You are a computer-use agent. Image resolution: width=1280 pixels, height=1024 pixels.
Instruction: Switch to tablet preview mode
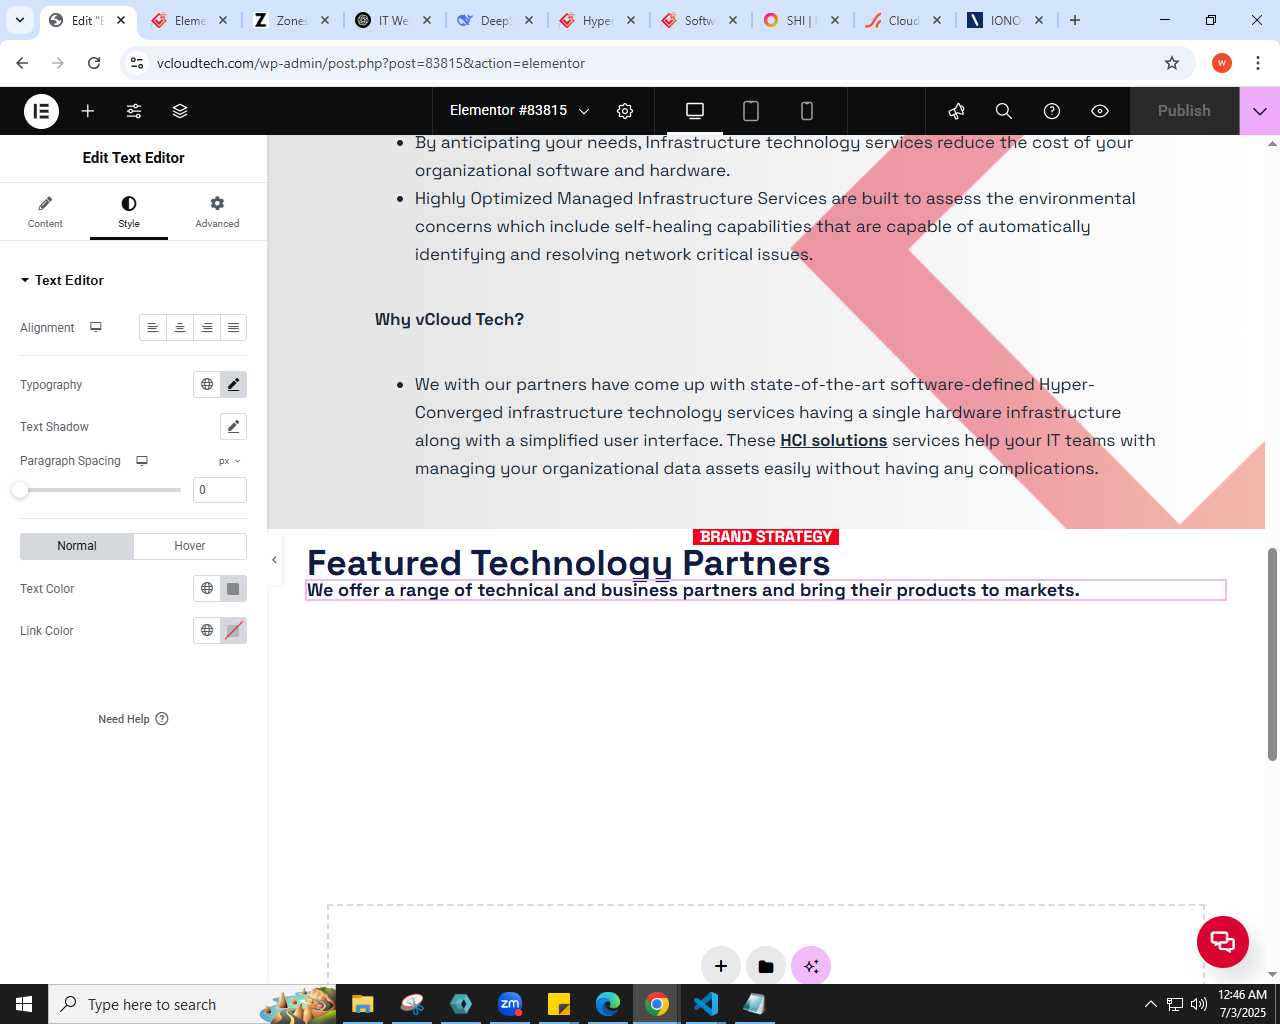click(751, 111)
